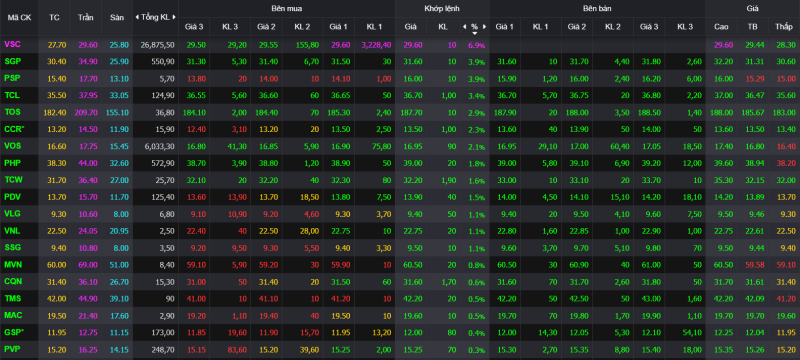Image resolution: width=800 pixels, height=360 pixels.
Task: Click the TC column header
Action: tap(54, 17)
